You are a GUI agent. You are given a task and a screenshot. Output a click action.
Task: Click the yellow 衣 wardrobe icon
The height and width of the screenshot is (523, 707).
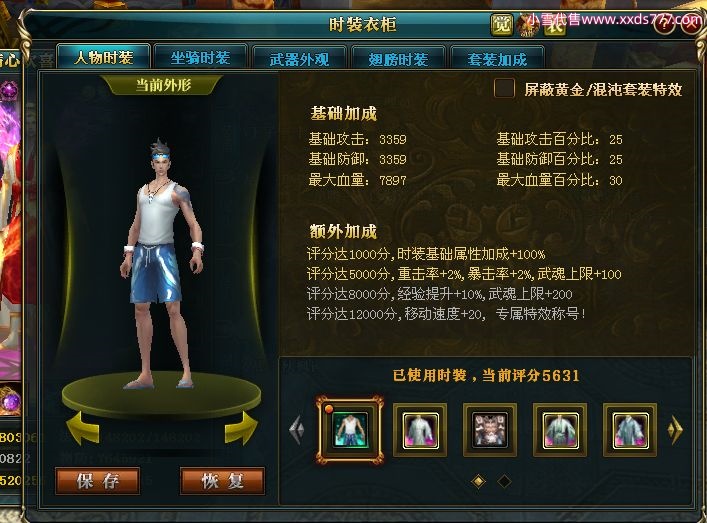click(555, 25)
